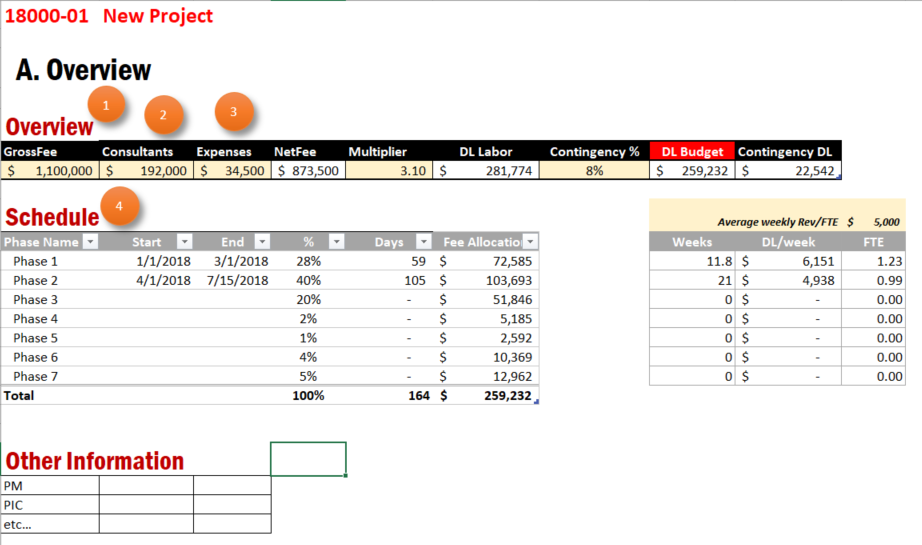The height and width of the screenshot is (545, 922).
Task: Select Phase 1 start date 1/1/2018
Action: point(163,261)
